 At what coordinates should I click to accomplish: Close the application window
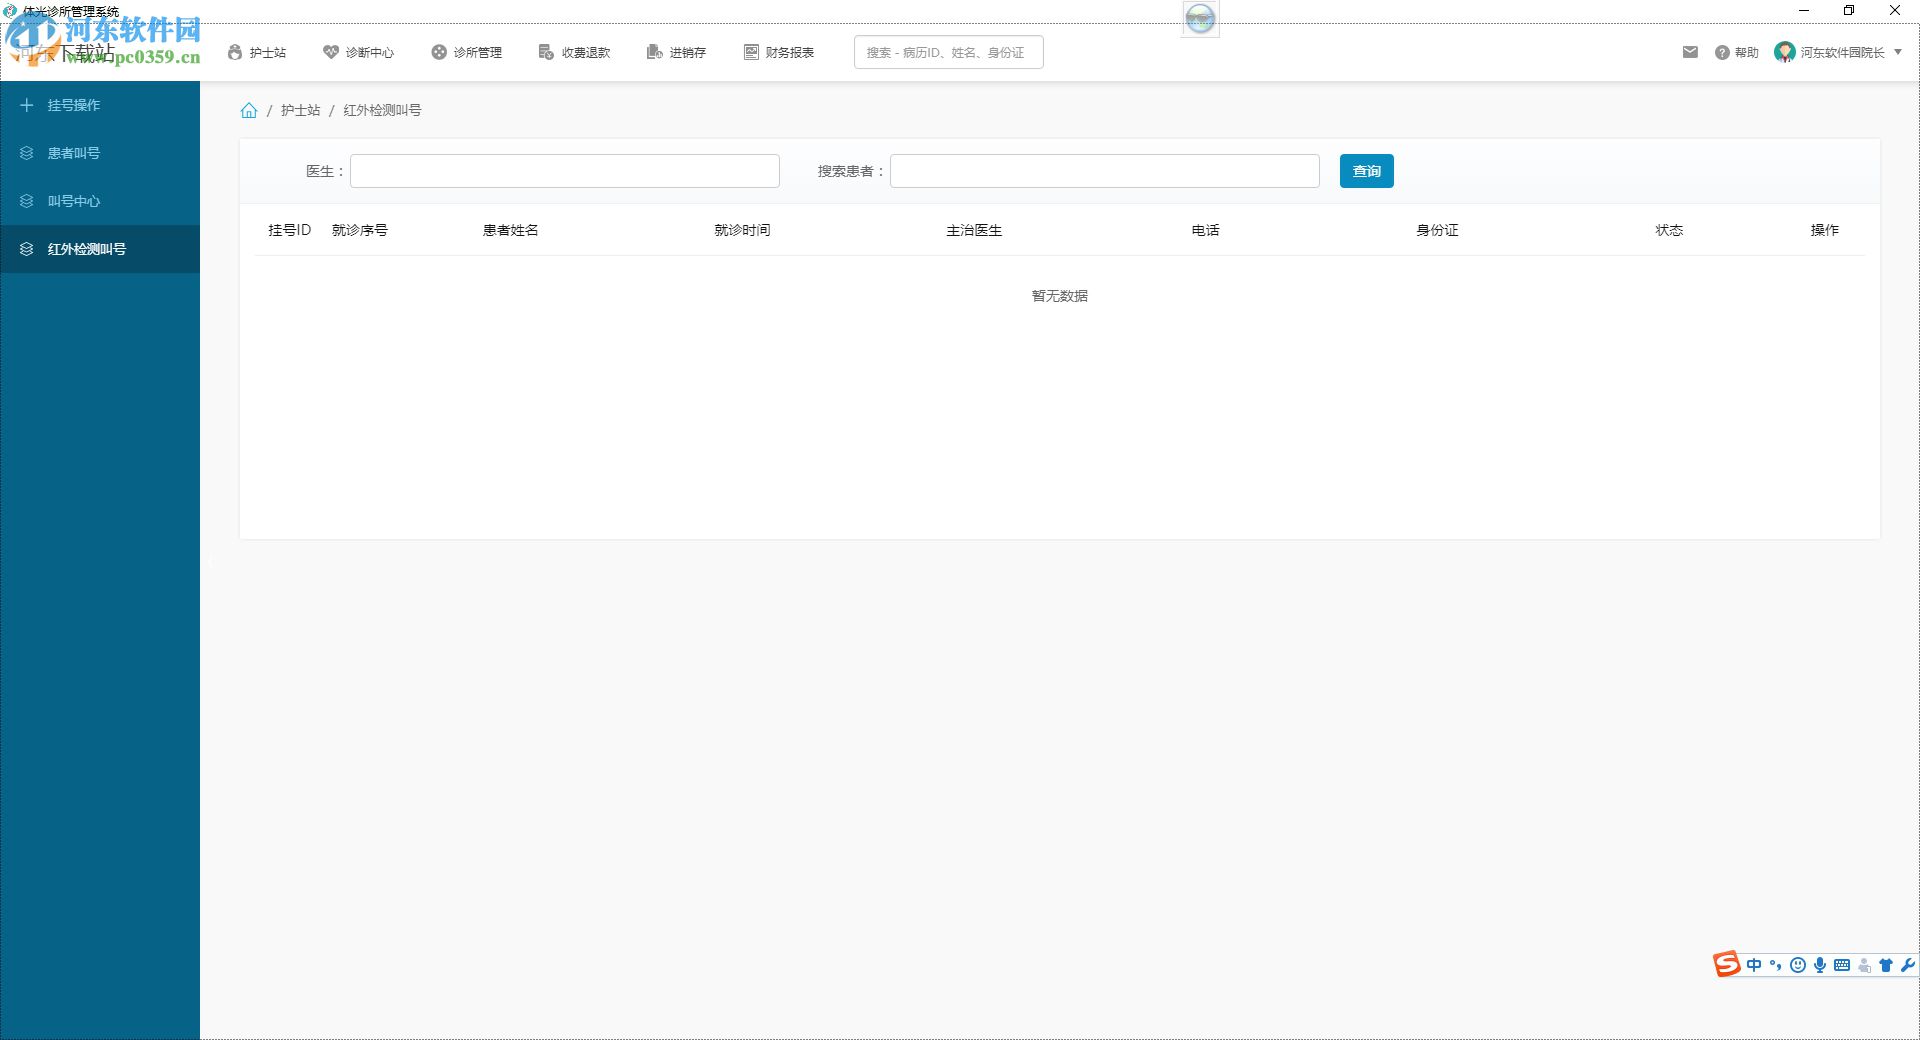[x=1894, y=10]
